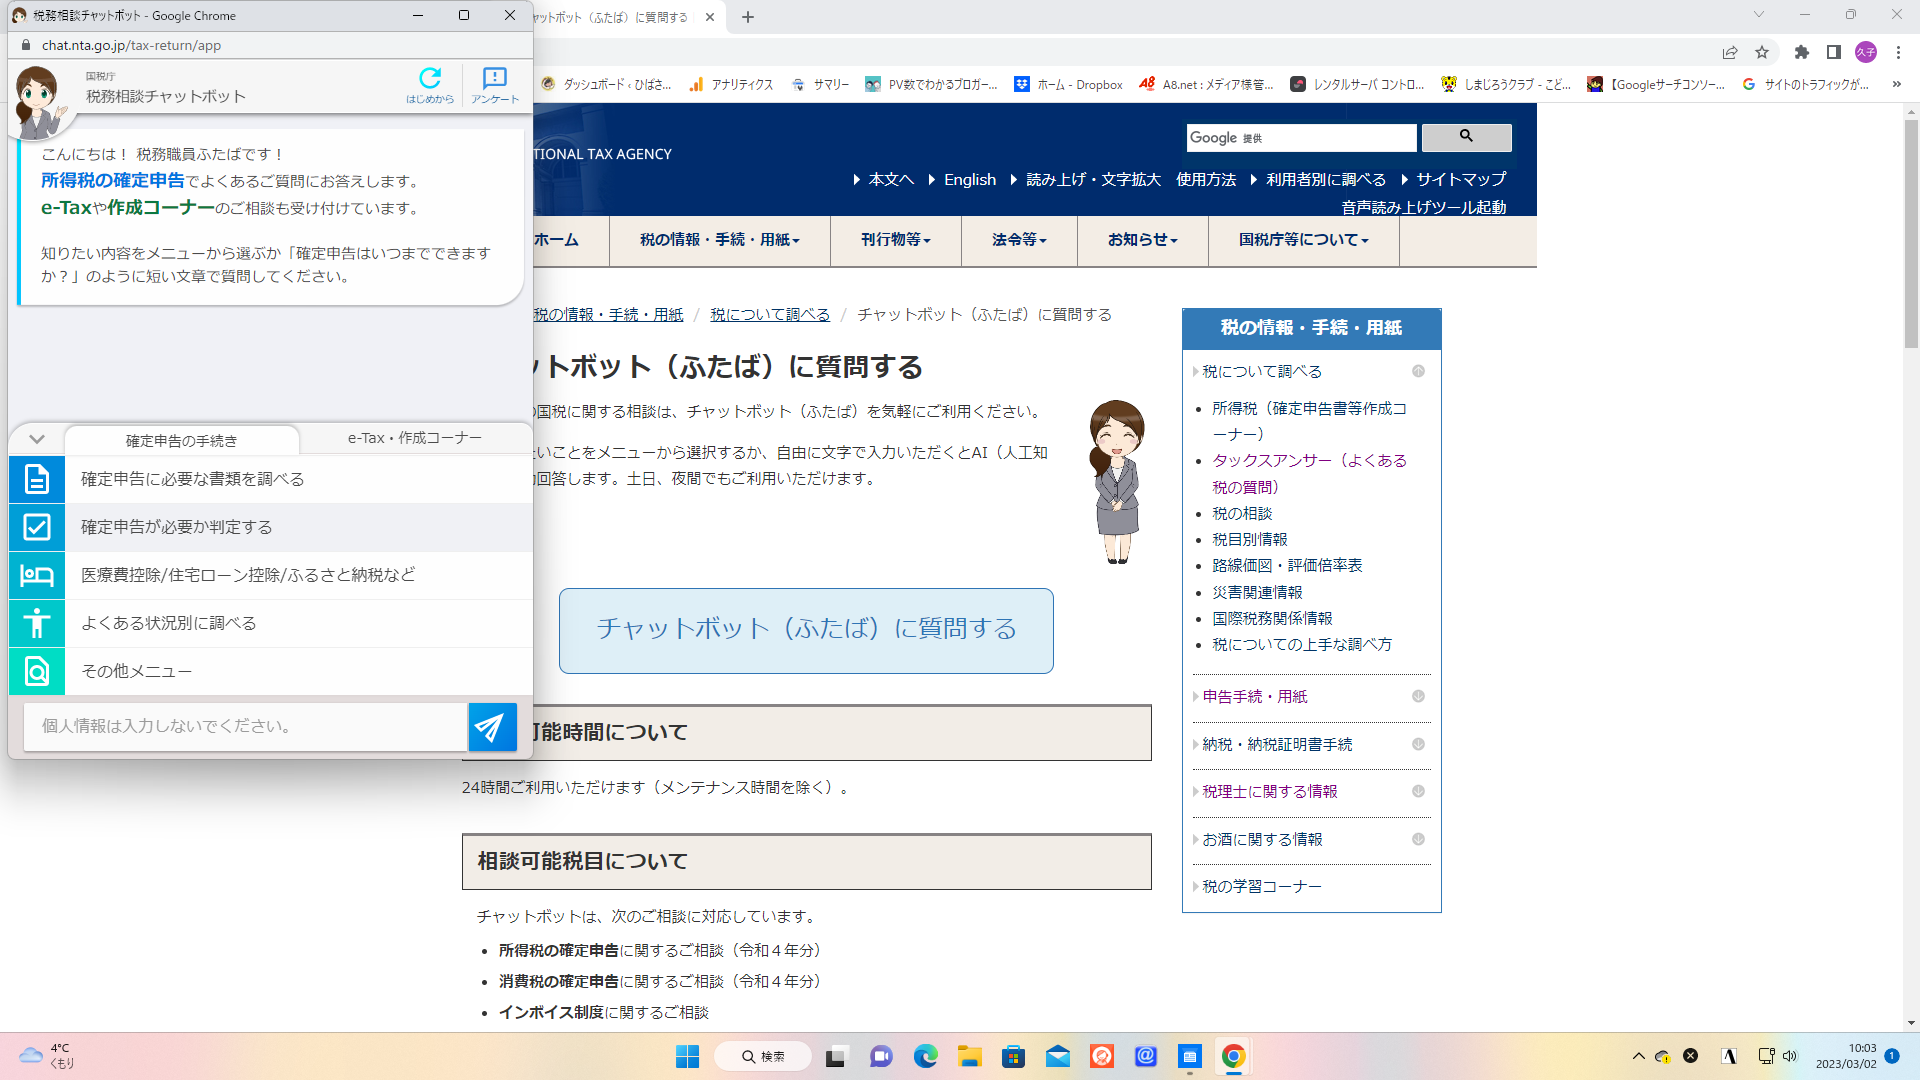Open the Chrome side panel icon
1920x1080 pixels.
tap(1834, 52)
